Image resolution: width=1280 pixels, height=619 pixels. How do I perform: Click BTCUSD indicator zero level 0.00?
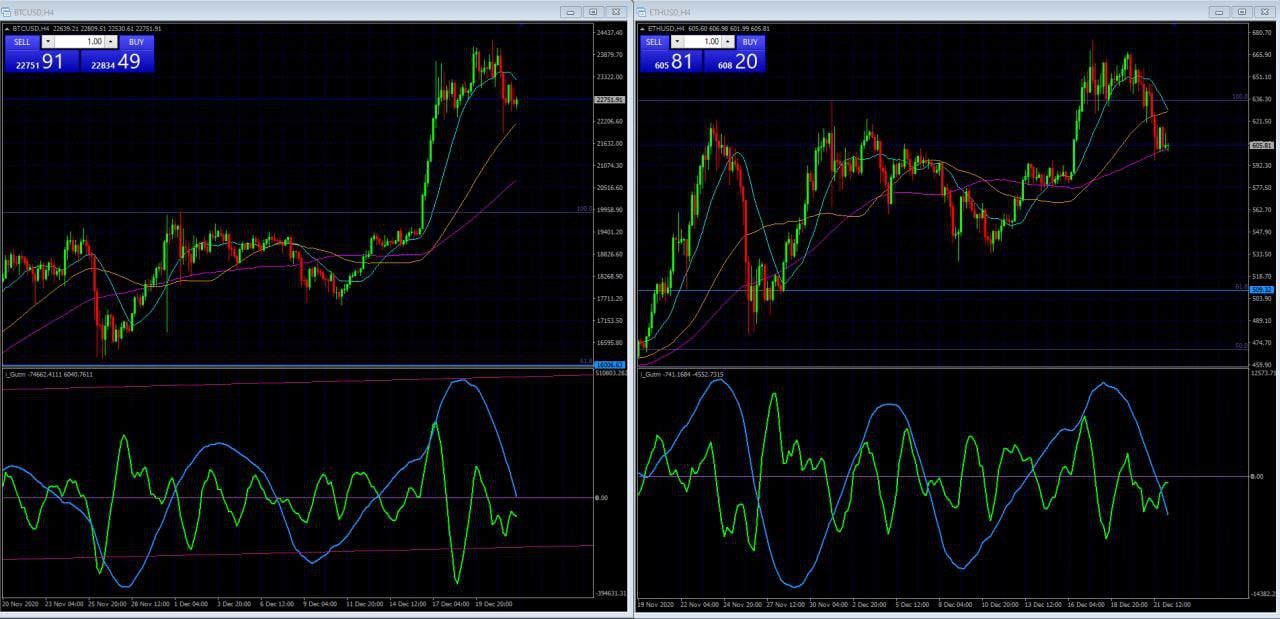(x=601, y=497)
